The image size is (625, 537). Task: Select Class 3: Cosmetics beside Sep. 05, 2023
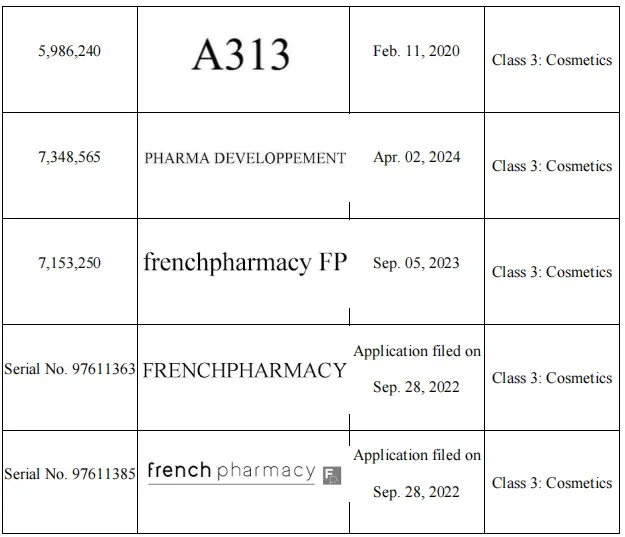(551, 272)
